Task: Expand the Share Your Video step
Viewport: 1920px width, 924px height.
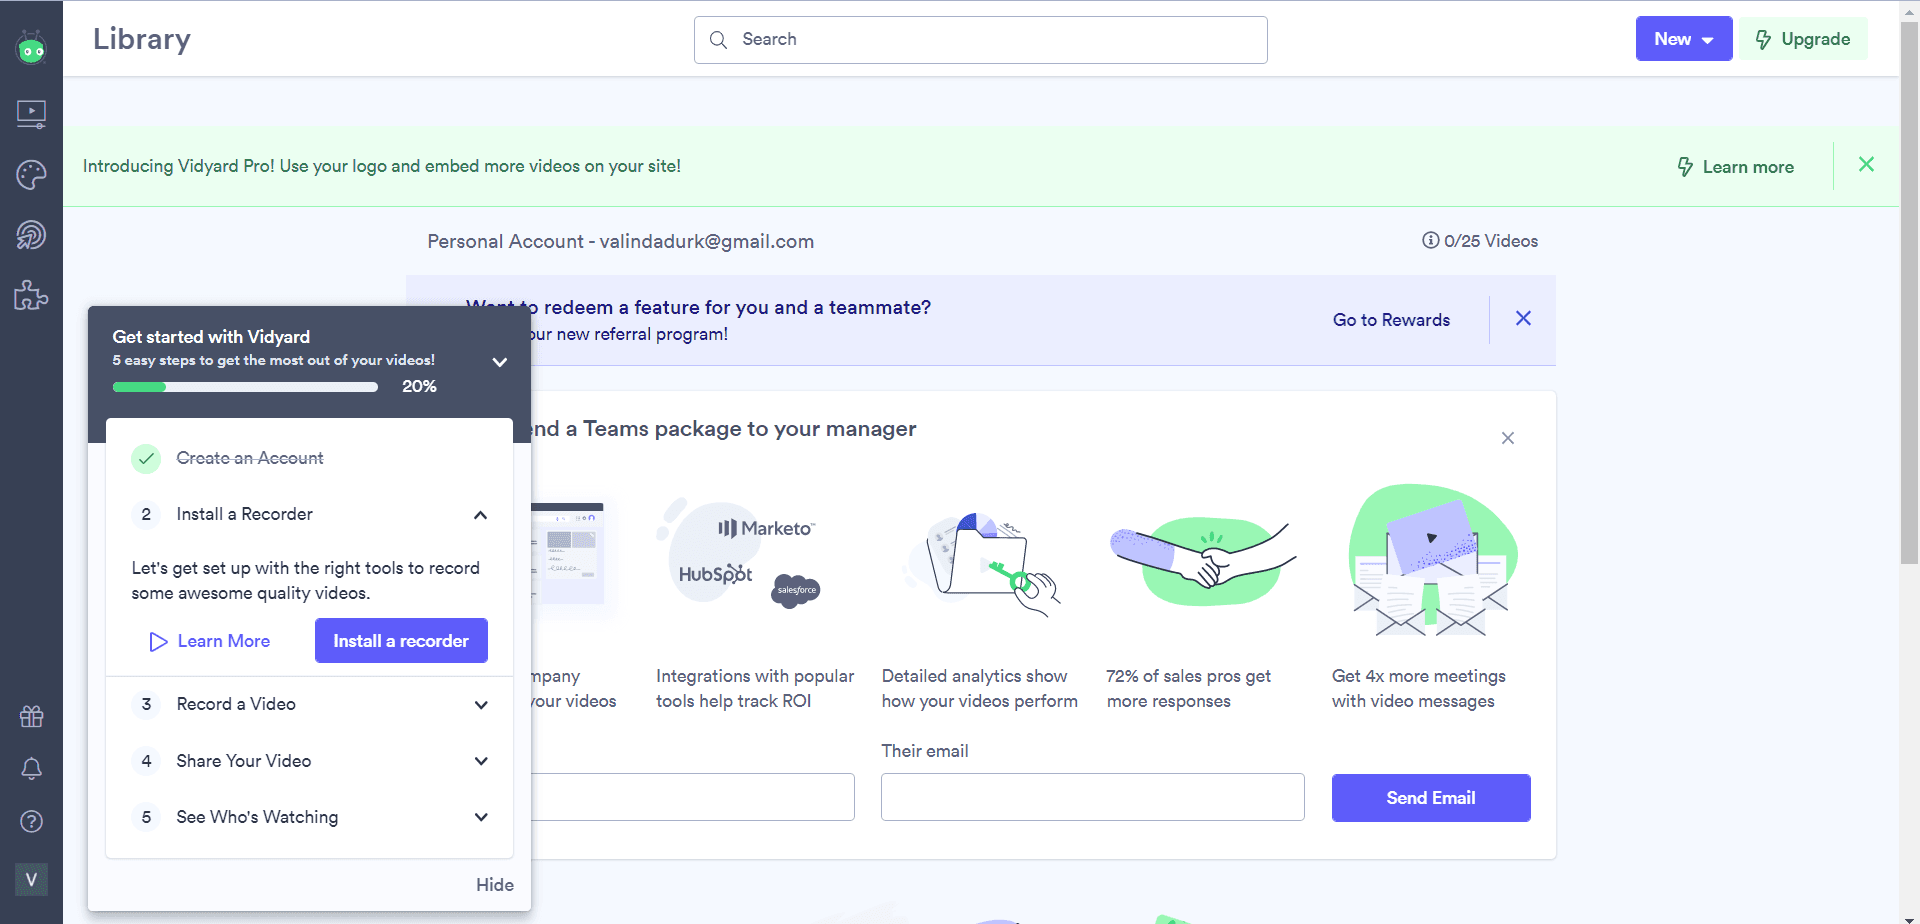Action: tap(481, 761)
